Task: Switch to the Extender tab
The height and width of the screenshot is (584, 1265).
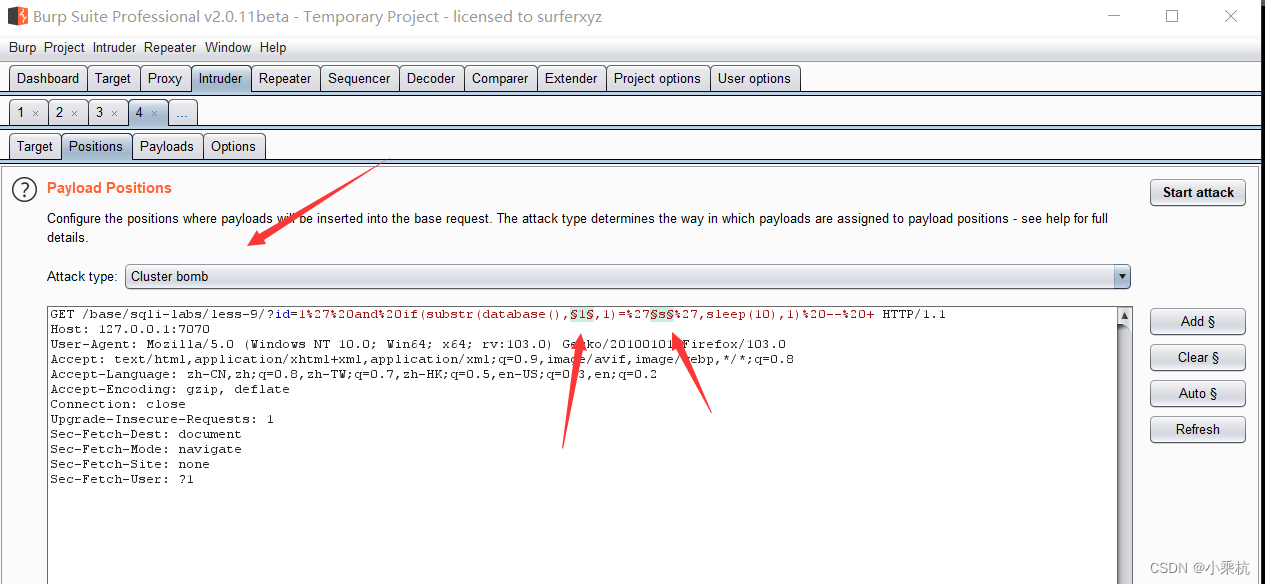Action: pos(571,79)
